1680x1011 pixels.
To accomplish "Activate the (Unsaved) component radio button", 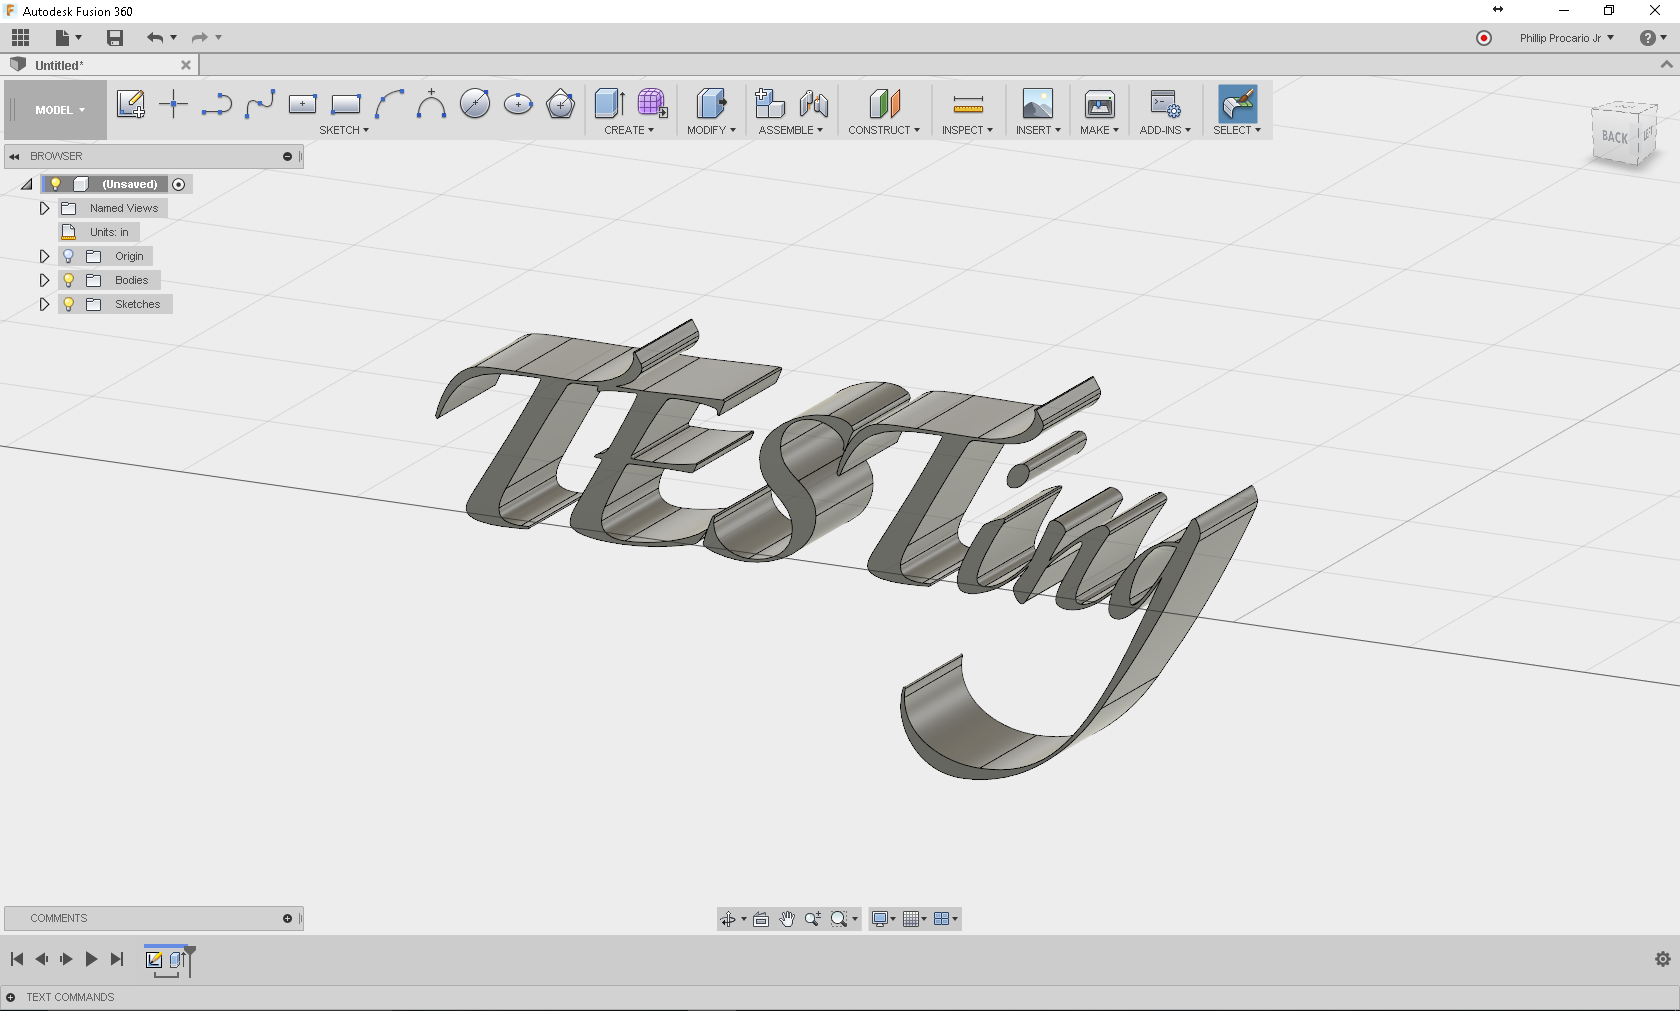I will (x=179, y=184).
